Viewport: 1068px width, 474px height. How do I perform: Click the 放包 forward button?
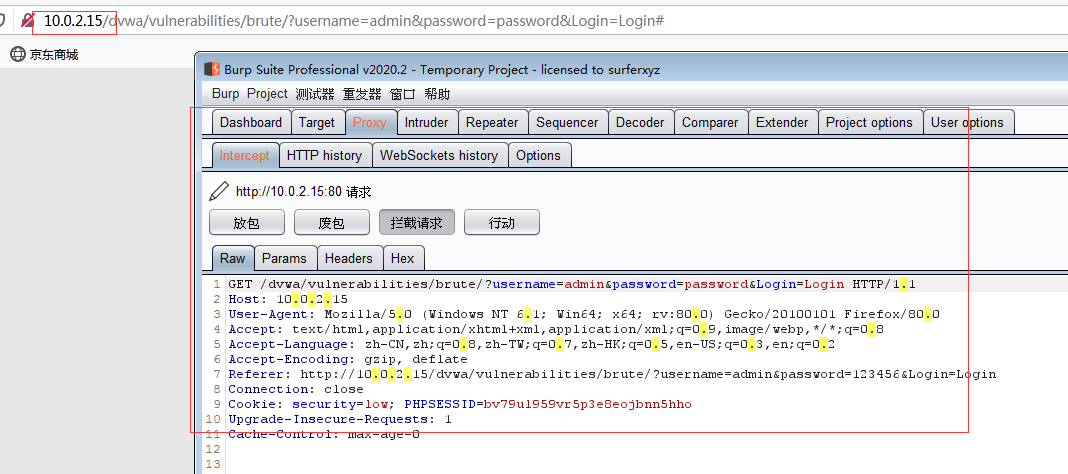247,222
